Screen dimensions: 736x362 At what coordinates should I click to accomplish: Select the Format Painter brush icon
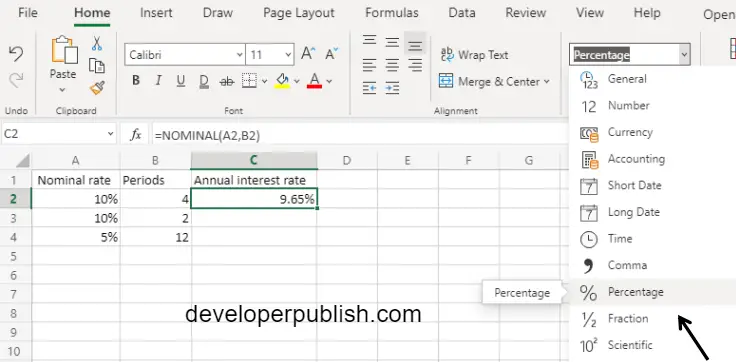[97, 87]
